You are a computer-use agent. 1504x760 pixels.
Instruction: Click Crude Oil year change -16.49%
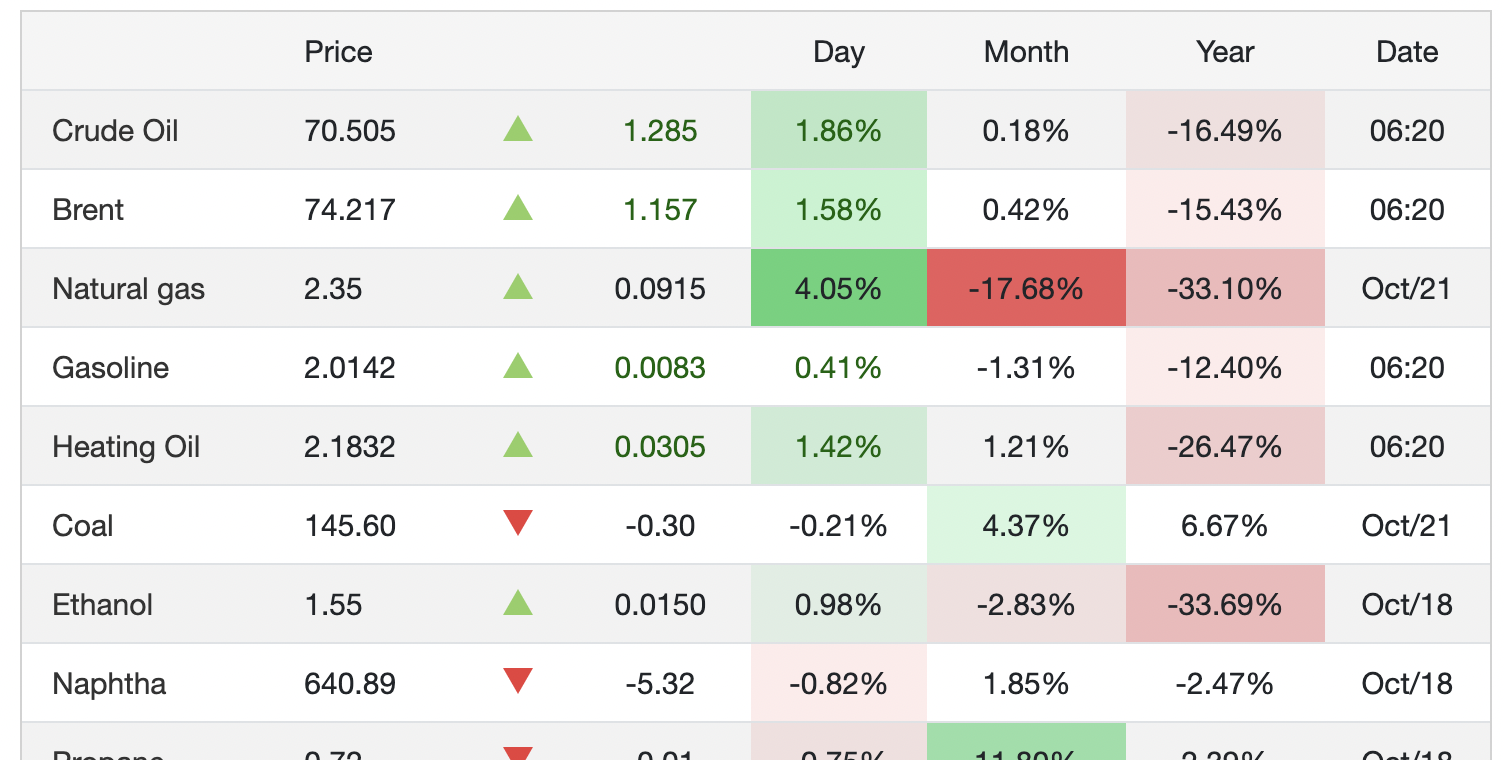pyautogui.click(x=1225, y=131)
